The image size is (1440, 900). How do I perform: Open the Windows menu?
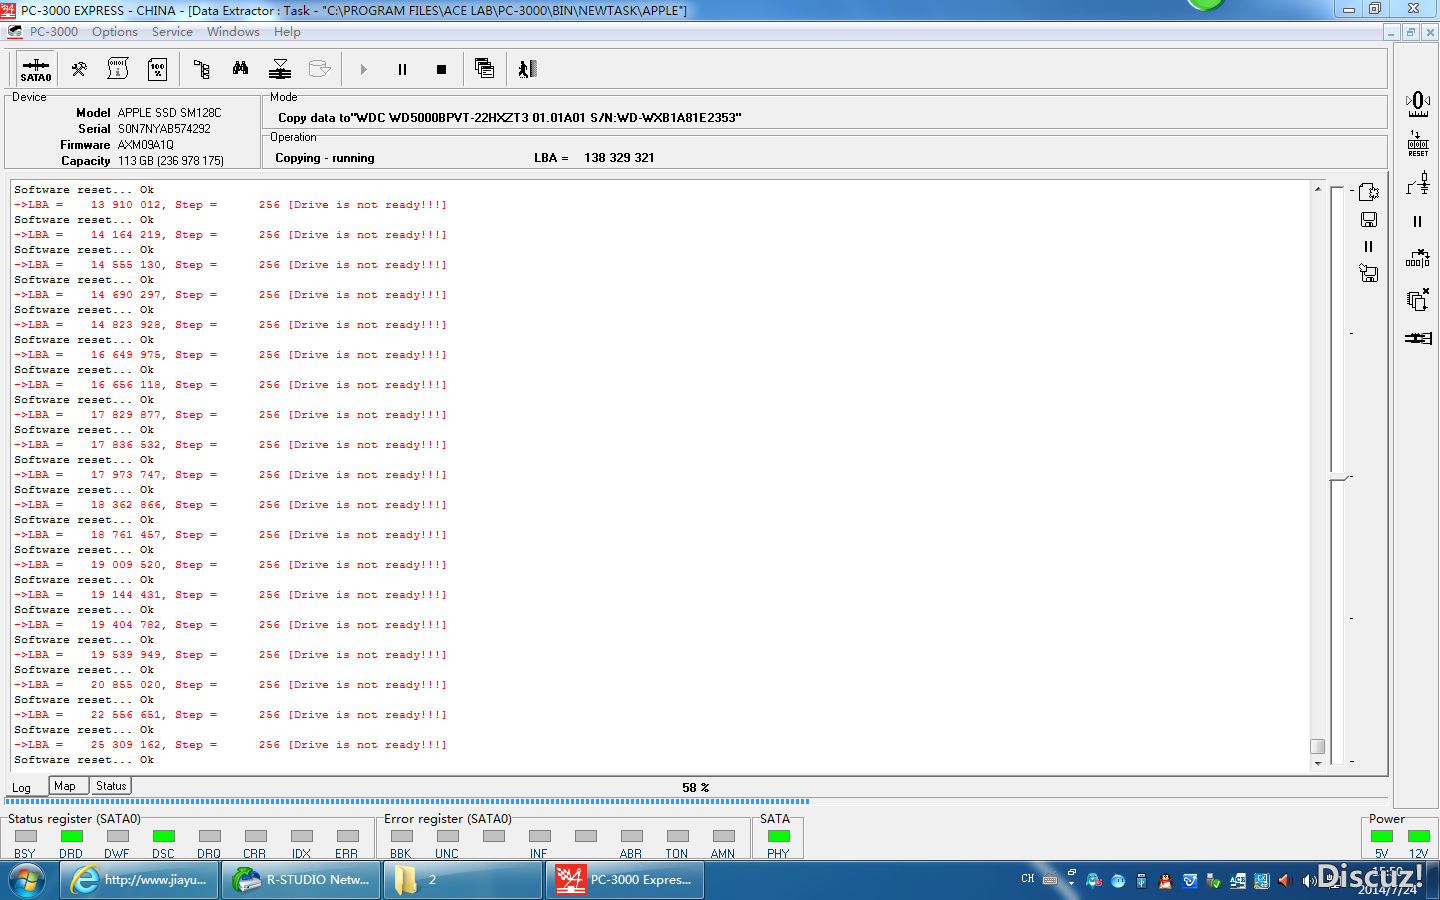(x=233, y=32)
